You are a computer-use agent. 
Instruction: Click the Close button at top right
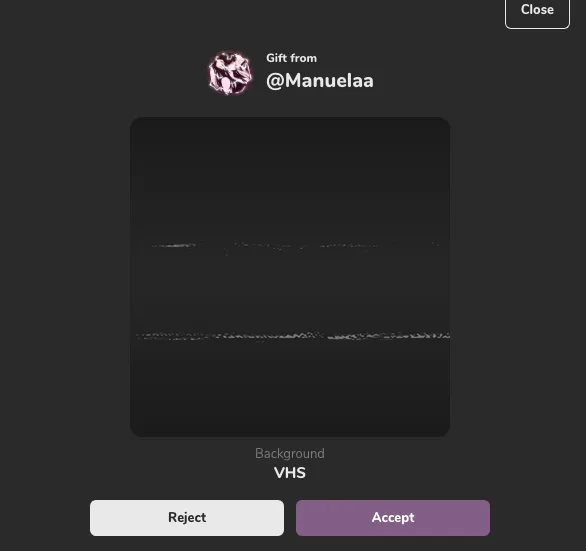(x=537, y=10)
